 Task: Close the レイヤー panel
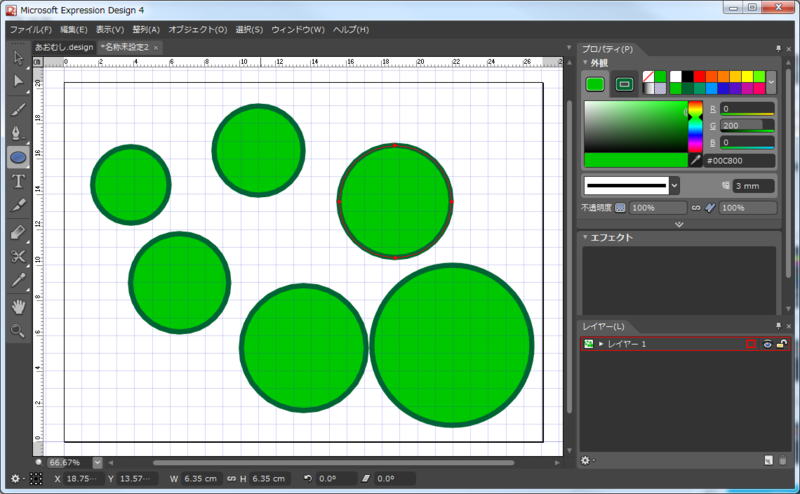coord(789,326)
